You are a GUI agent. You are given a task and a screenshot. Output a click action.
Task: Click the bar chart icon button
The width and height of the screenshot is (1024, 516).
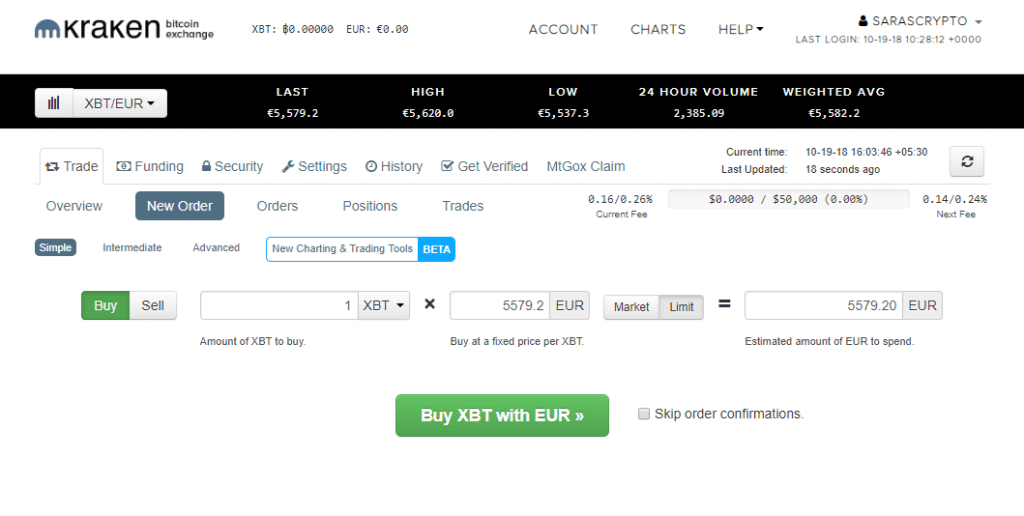click(x=54, y=103)
